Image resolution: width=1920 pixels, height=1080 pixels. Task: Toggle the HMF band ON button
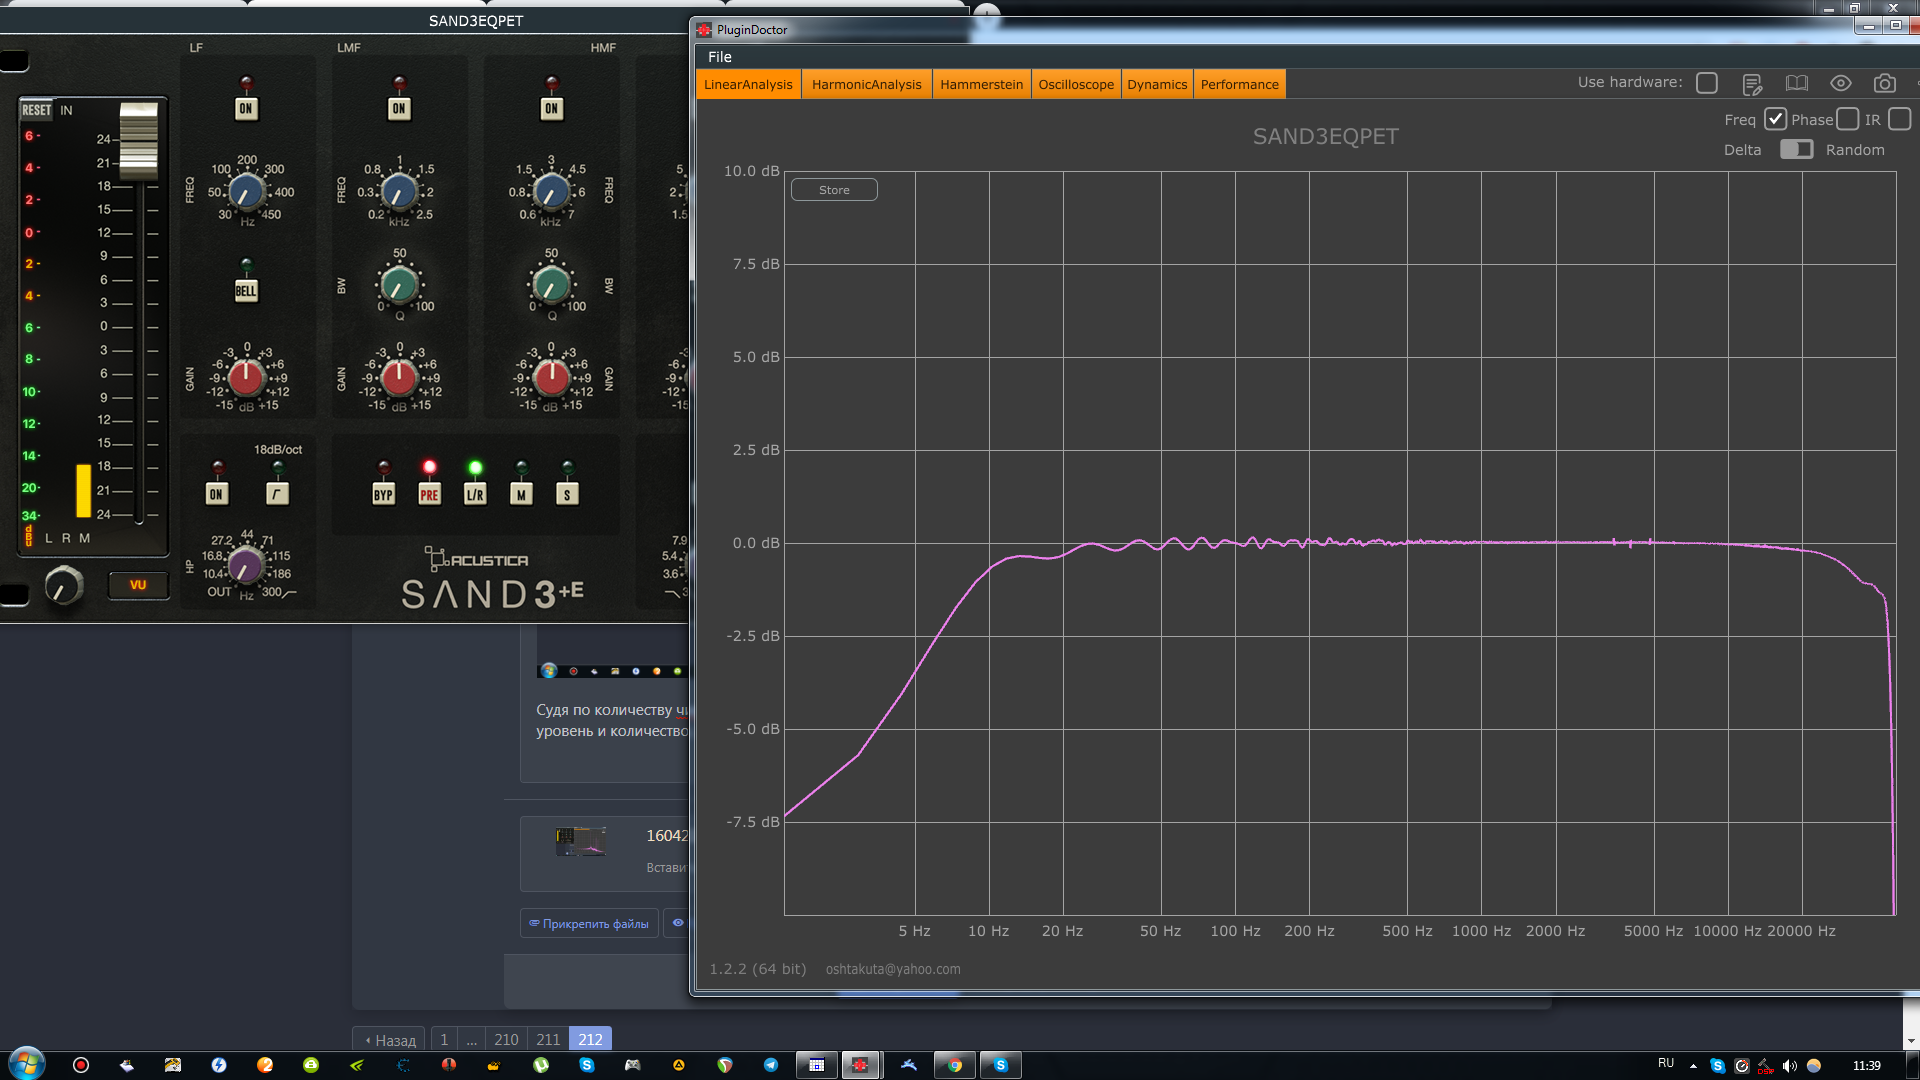[552, 109]
